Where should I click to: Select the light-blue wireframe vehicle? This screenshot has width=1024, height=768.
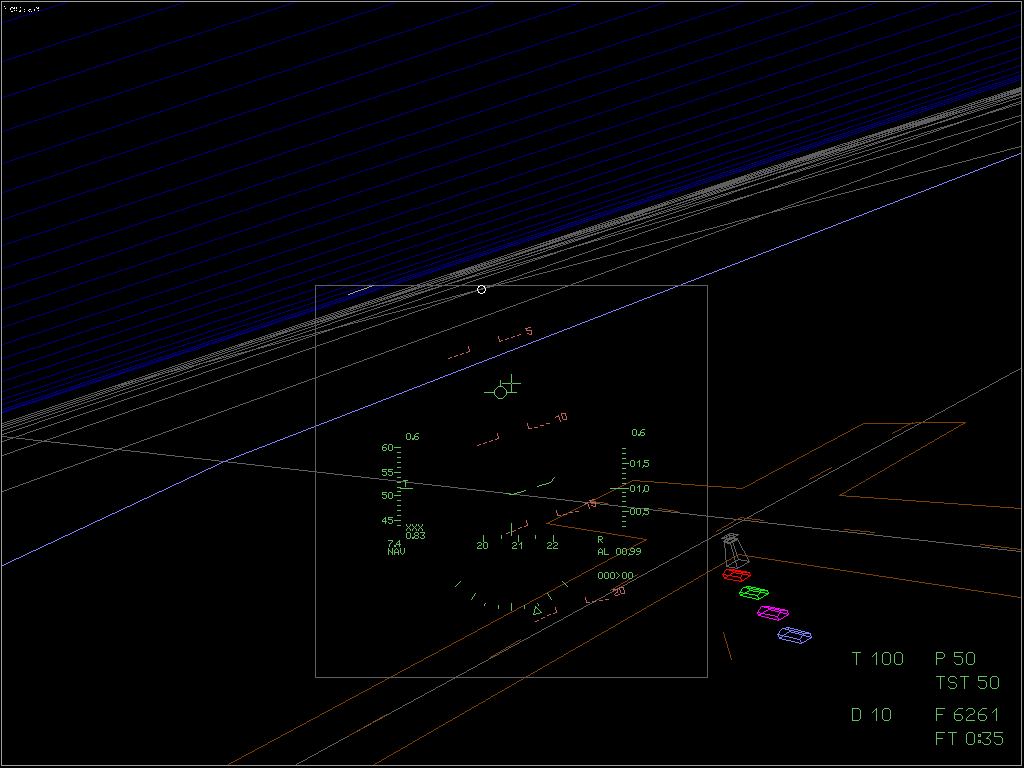pyautogui.click(x=794, y=635)
